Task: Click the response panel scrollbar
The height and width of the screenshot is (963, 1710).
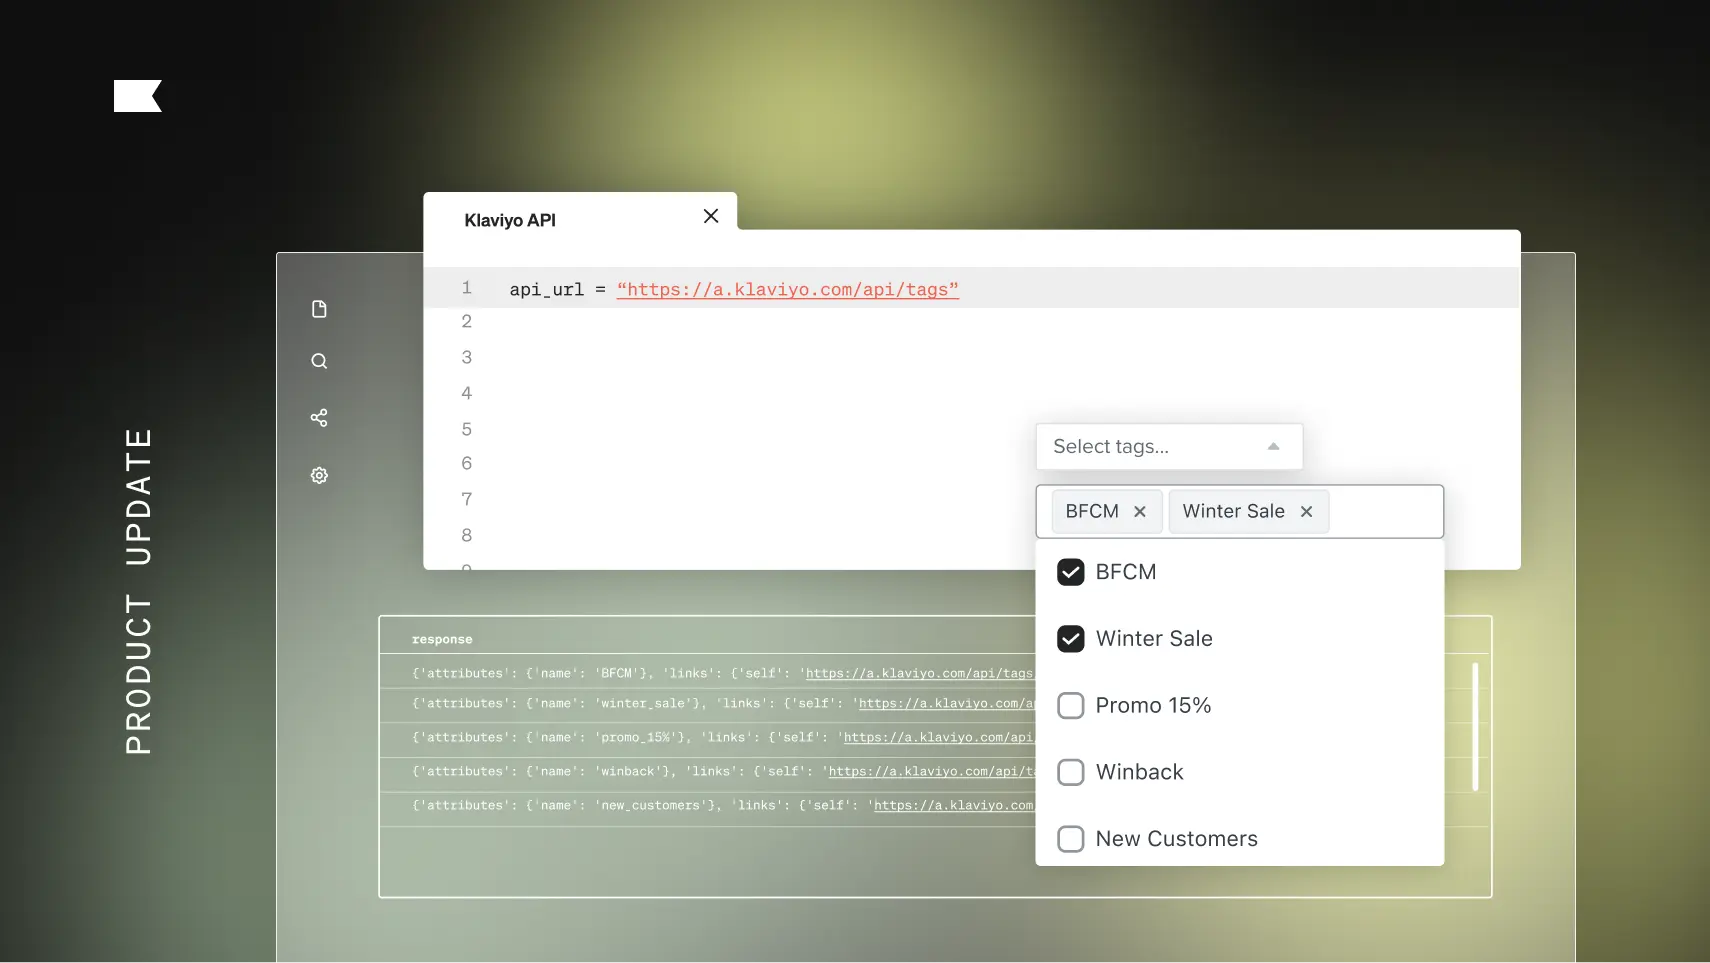Action: 1475,727
